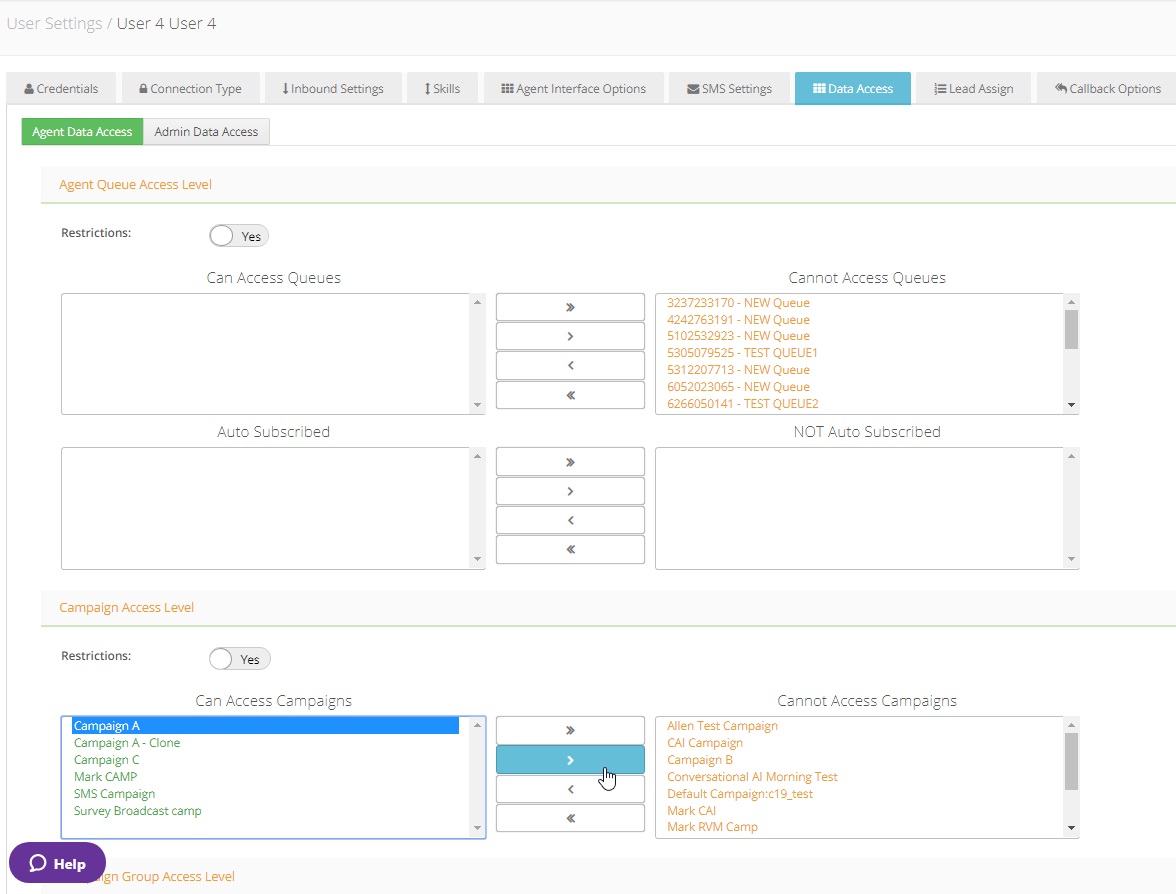Move selected queue to Cannot Access Queues
The image size is (1176, 894).
[x=570, y=336]
